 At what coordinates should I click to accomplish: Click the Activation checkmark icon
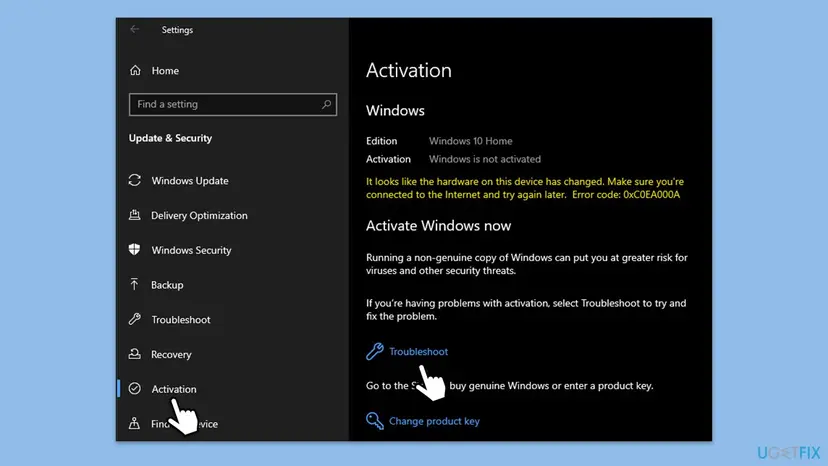[x=135, y=388]
